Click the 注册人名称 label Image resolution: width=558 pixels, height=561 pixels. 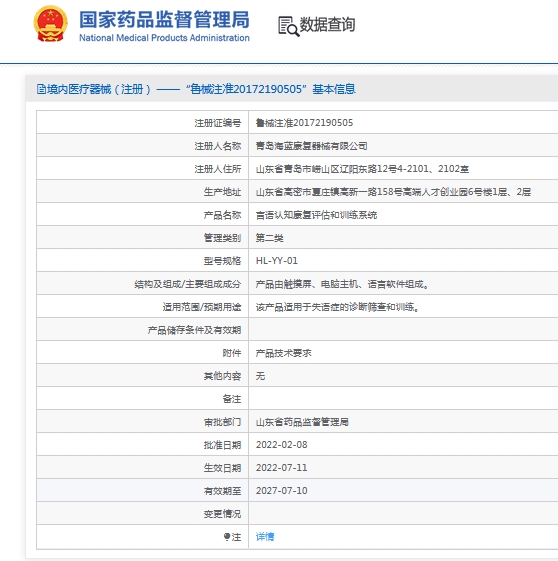pos(218,146)
